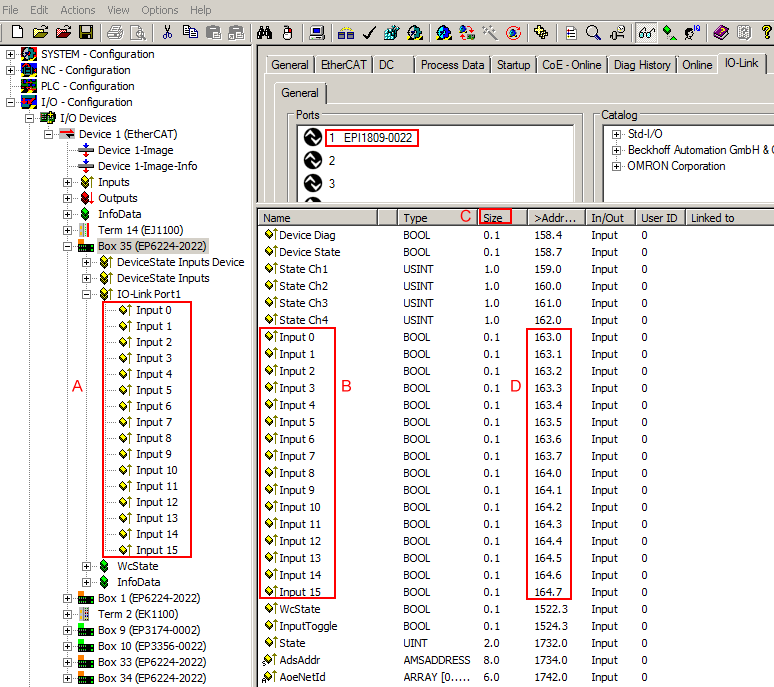Click the yellow Open folder toolbar icon
774x687 pixels.
click(40, 33)
